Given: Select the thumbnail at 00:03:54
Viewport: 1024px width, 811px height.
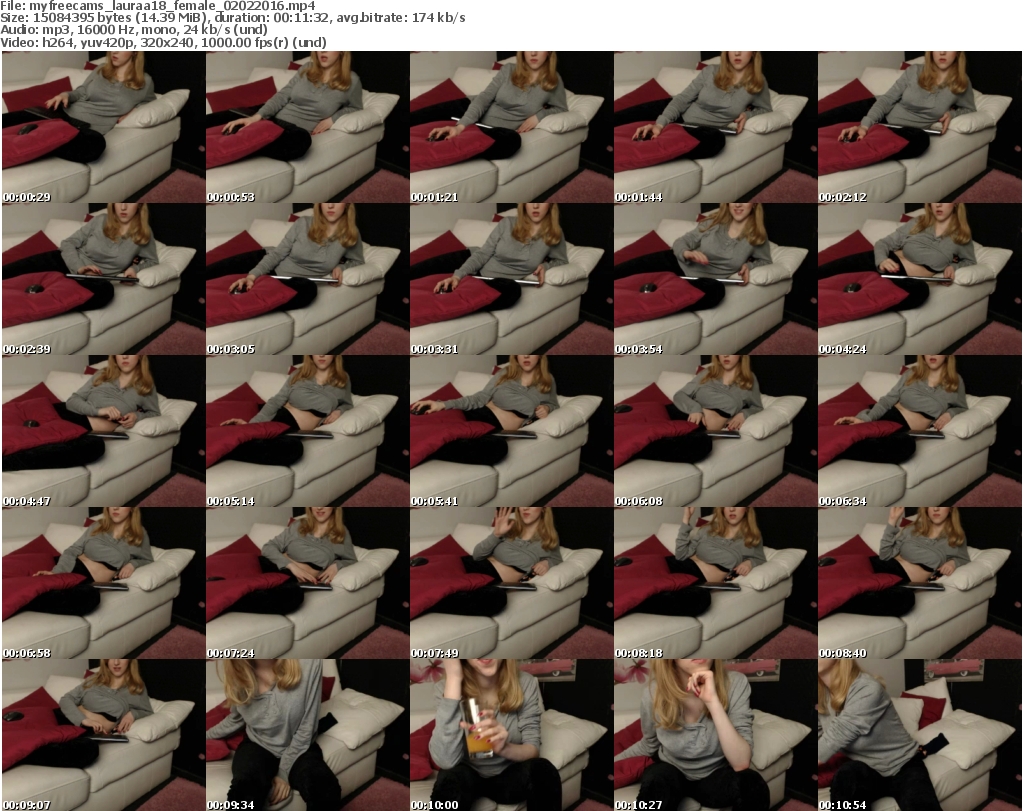Looking at the screenshot, I should click(x=715, y=279).
